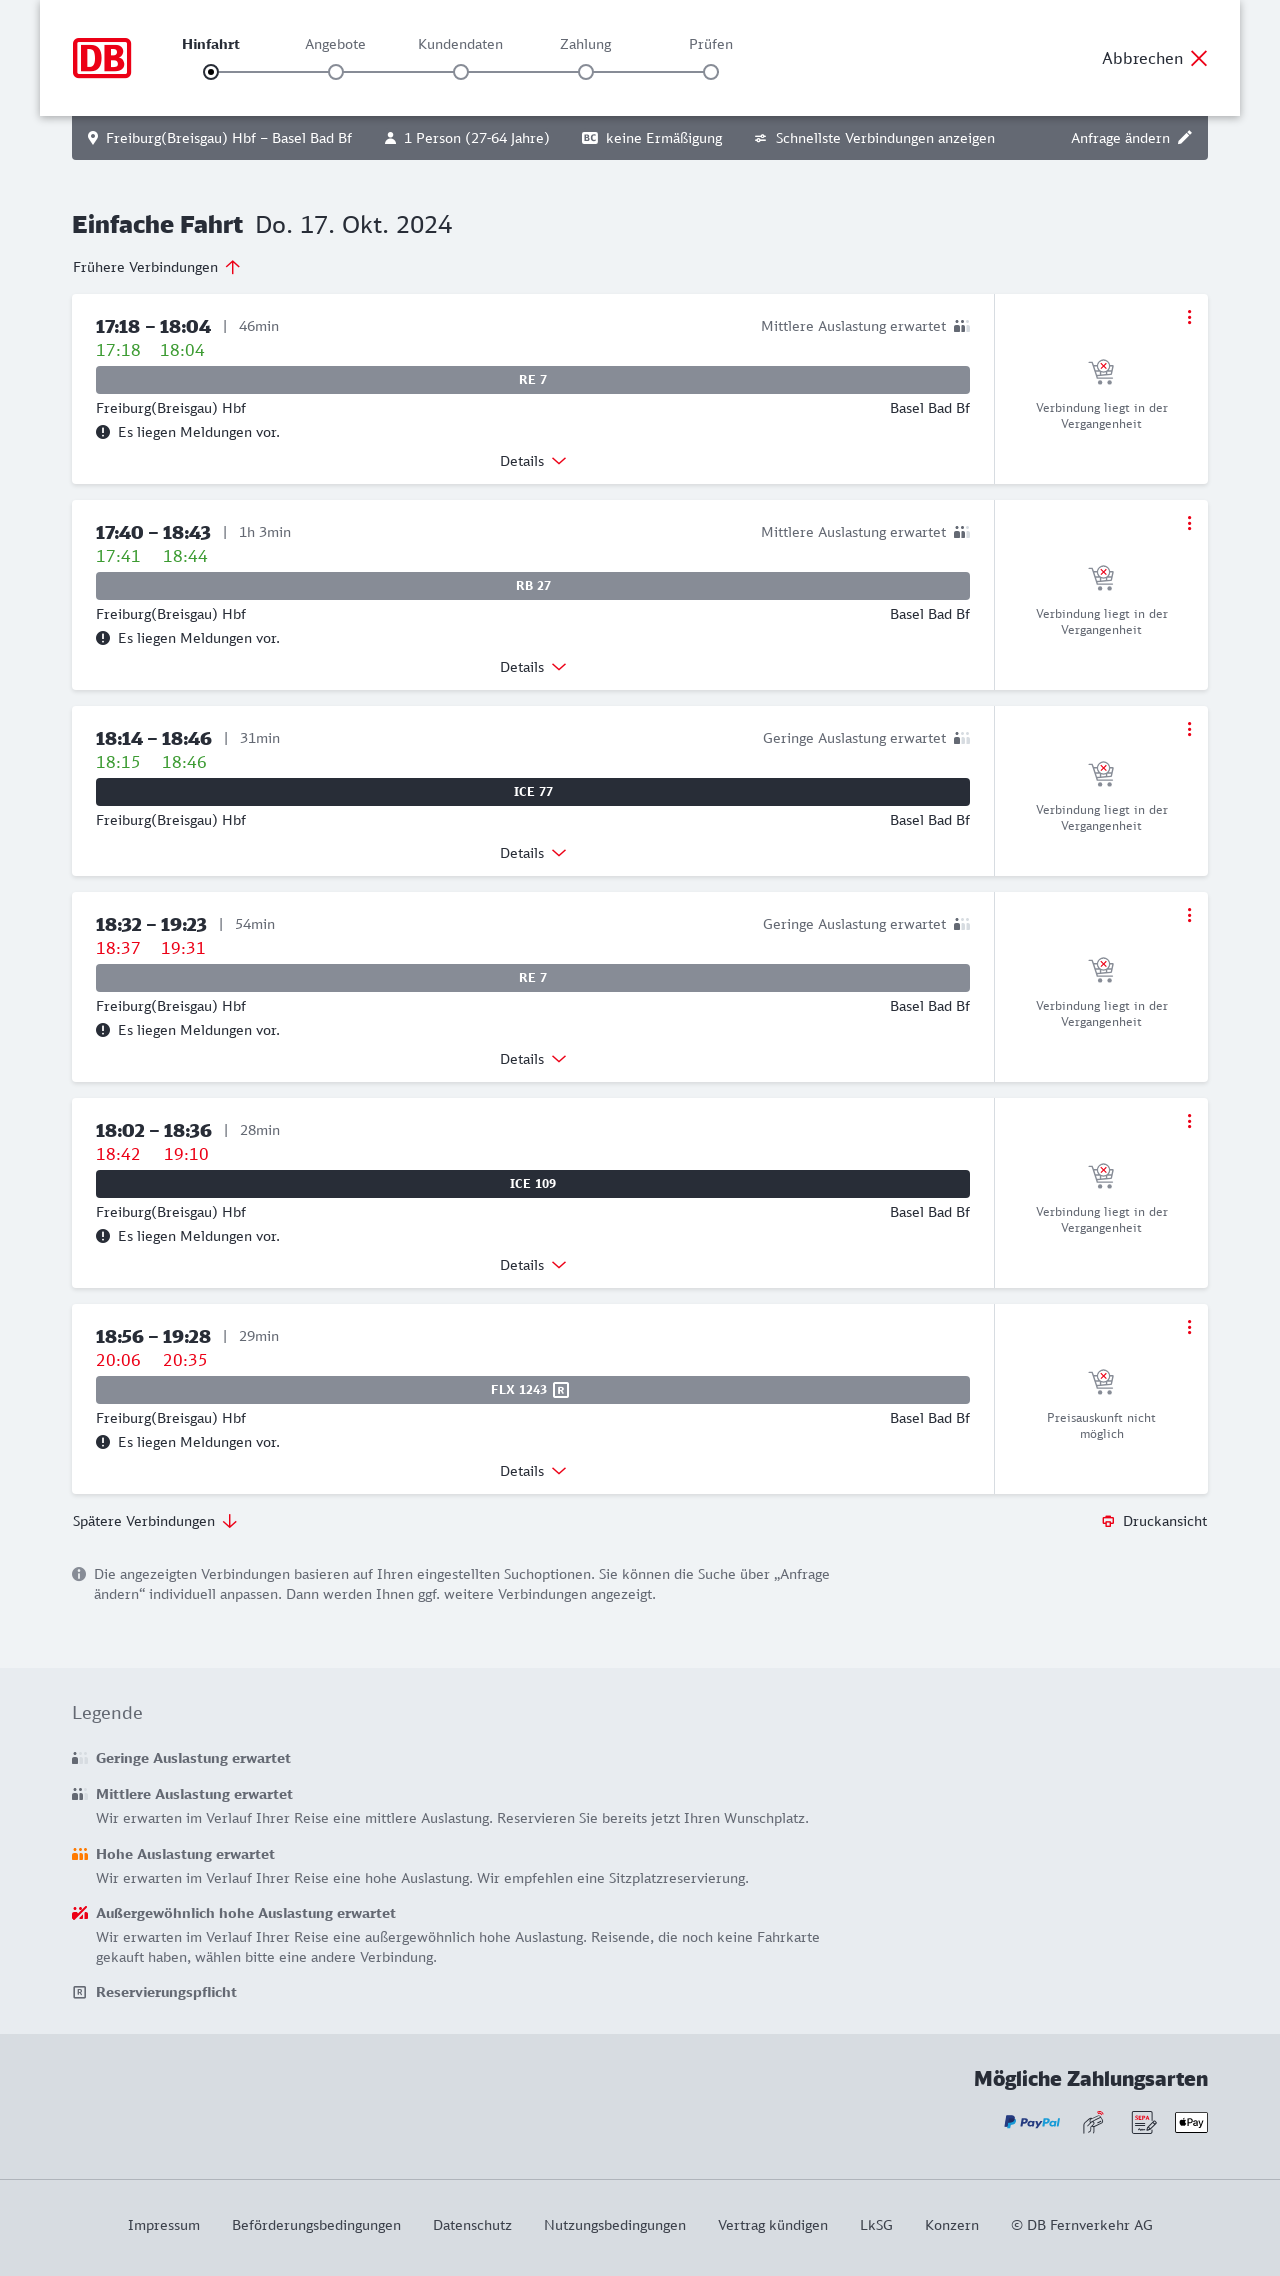Viewport: 1280px width, 2276px height.
Task: Open the Impressum footer link
Action: tap(164, 2225)
